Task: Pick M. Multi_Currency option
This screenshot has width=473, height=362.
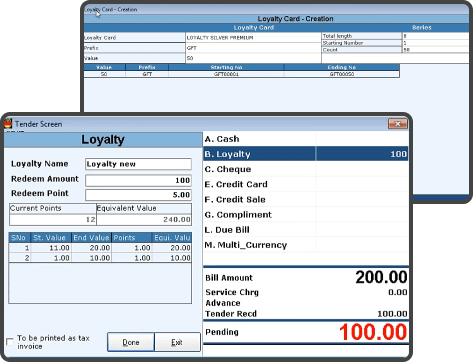Action: click(x=306, y=245)
